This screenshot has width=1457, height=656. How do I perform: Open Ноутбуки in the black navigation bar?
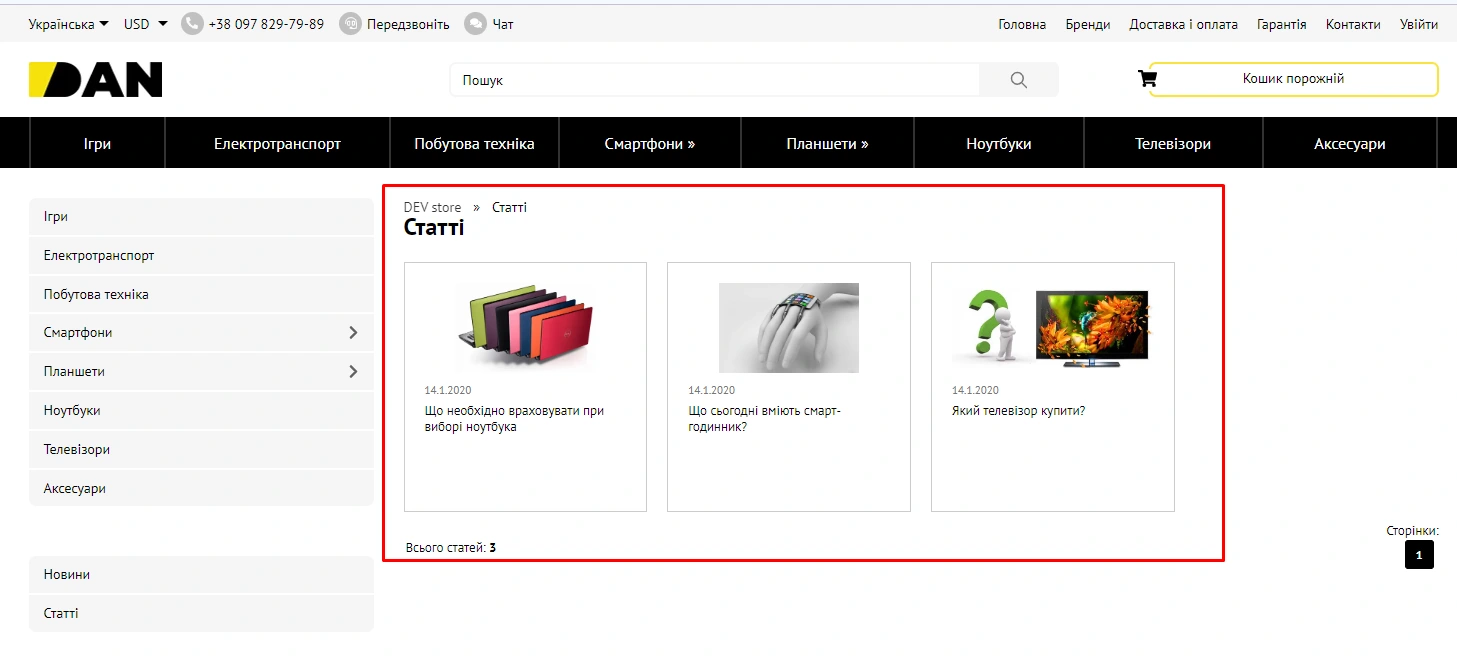pyautogui.click(x=998, y=144)
